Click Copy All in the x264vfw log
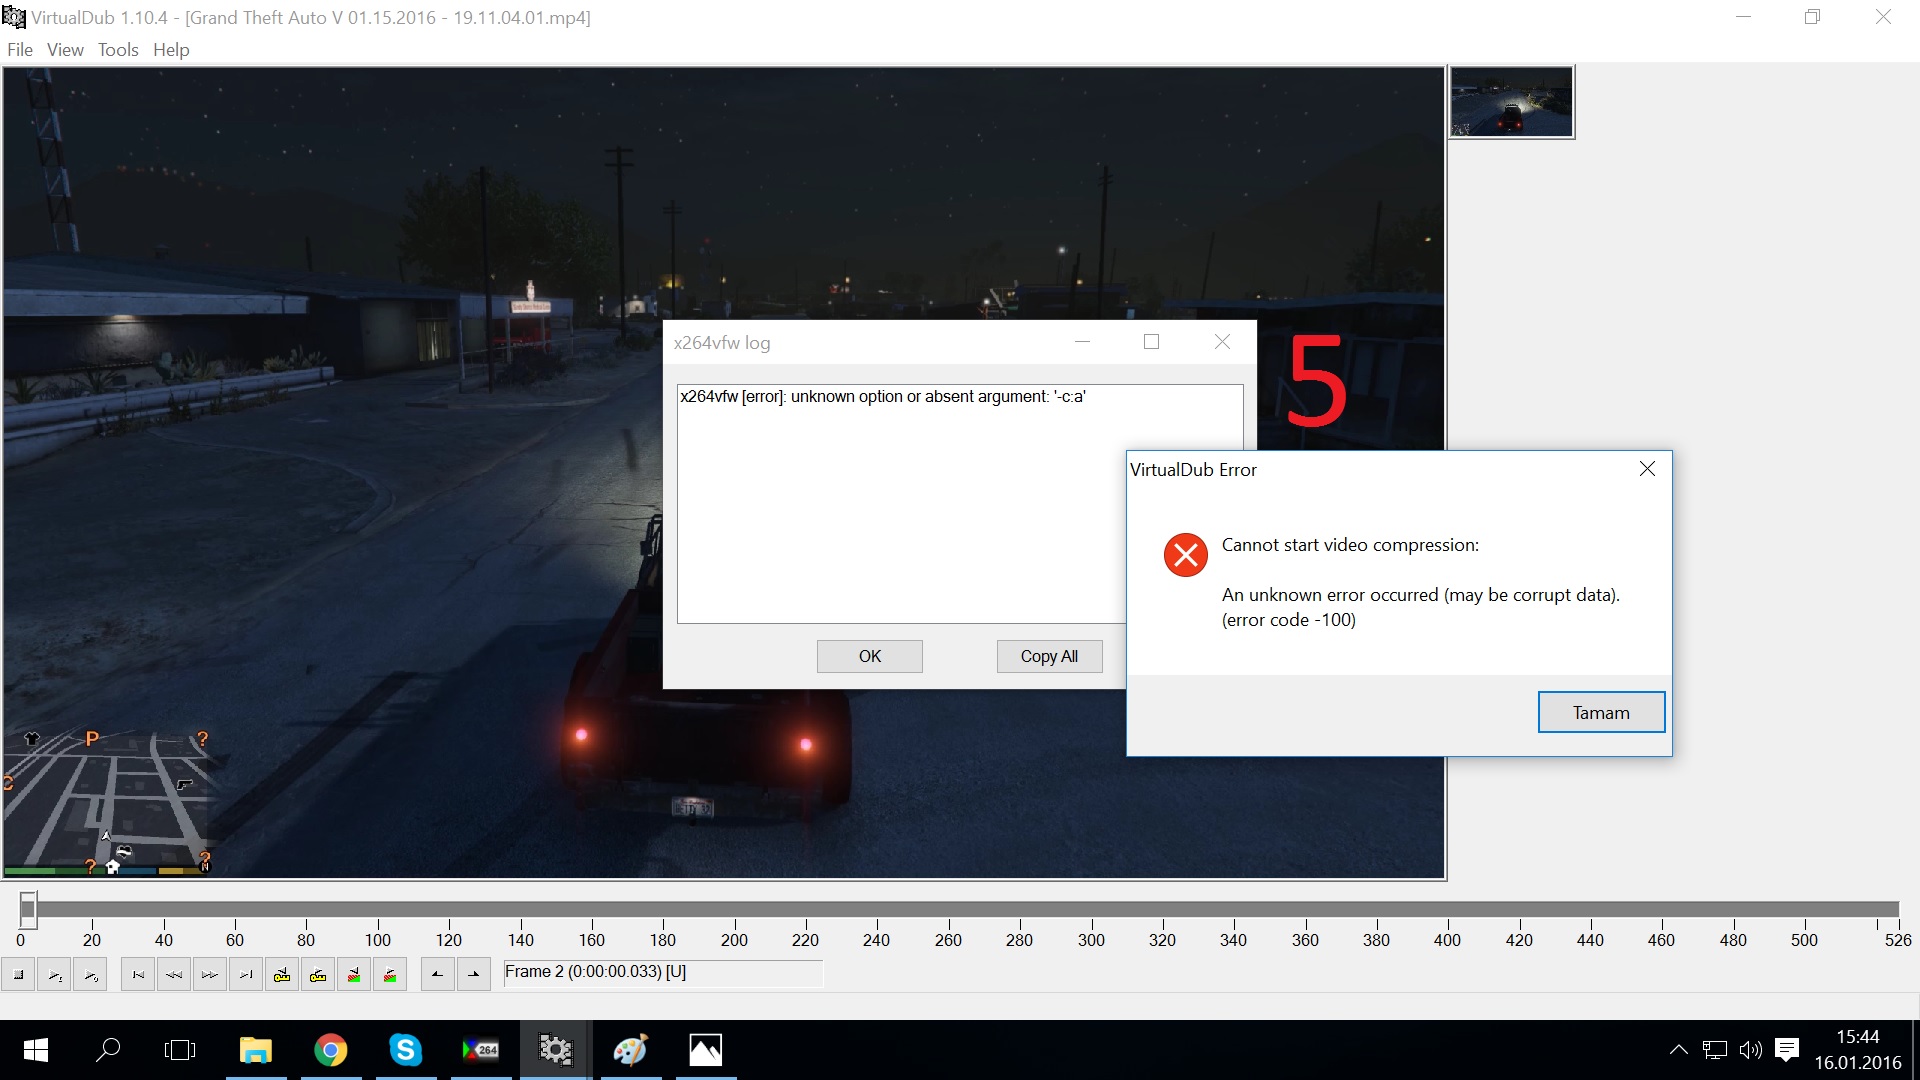This screenshot has height=1080, width=1920. point(1049,656)
